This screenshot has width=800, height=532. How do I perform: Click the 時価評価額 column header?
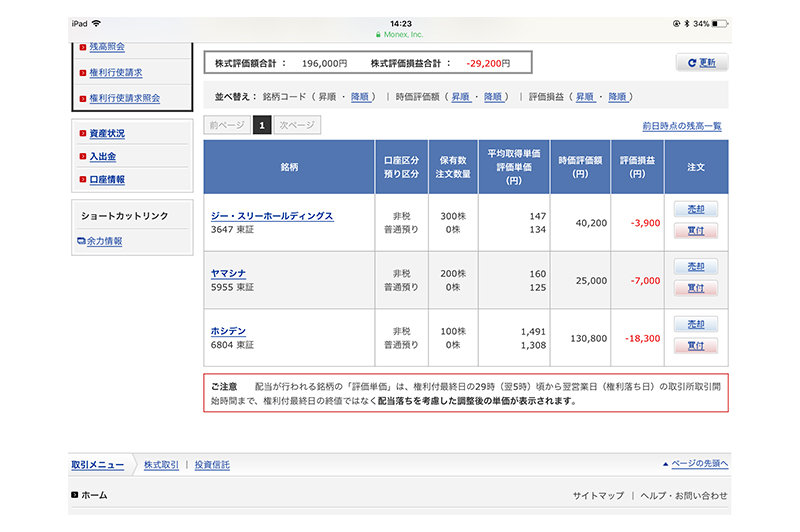coord(580,167)
